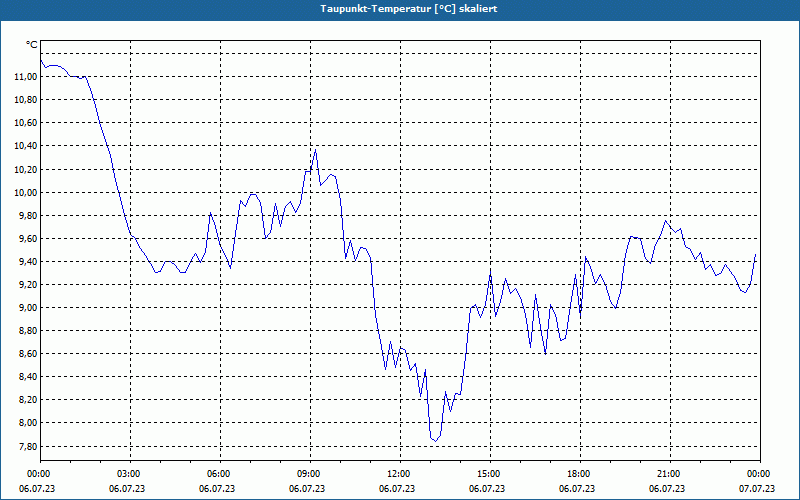The width and height of the screenshot is (800, 500).
Task: Click the 00:00 time label above 07.07.23
Action: 760,474
